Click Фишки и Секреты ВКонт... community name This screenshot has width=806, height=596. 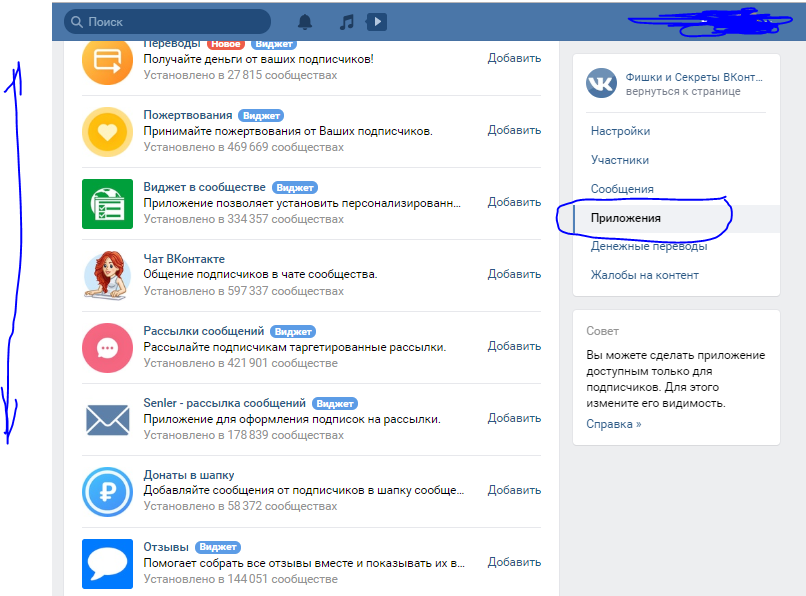694,77
